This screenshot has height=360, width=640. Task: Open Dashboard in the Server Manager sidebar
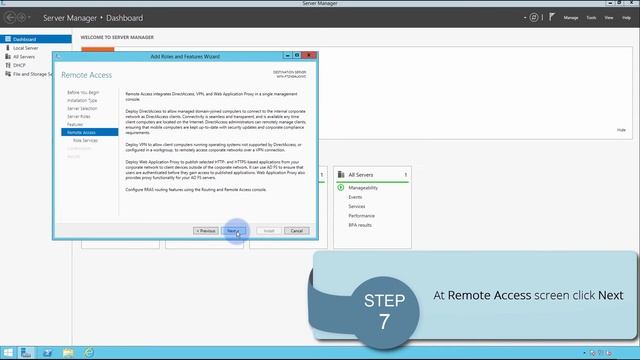coord(36,39)
